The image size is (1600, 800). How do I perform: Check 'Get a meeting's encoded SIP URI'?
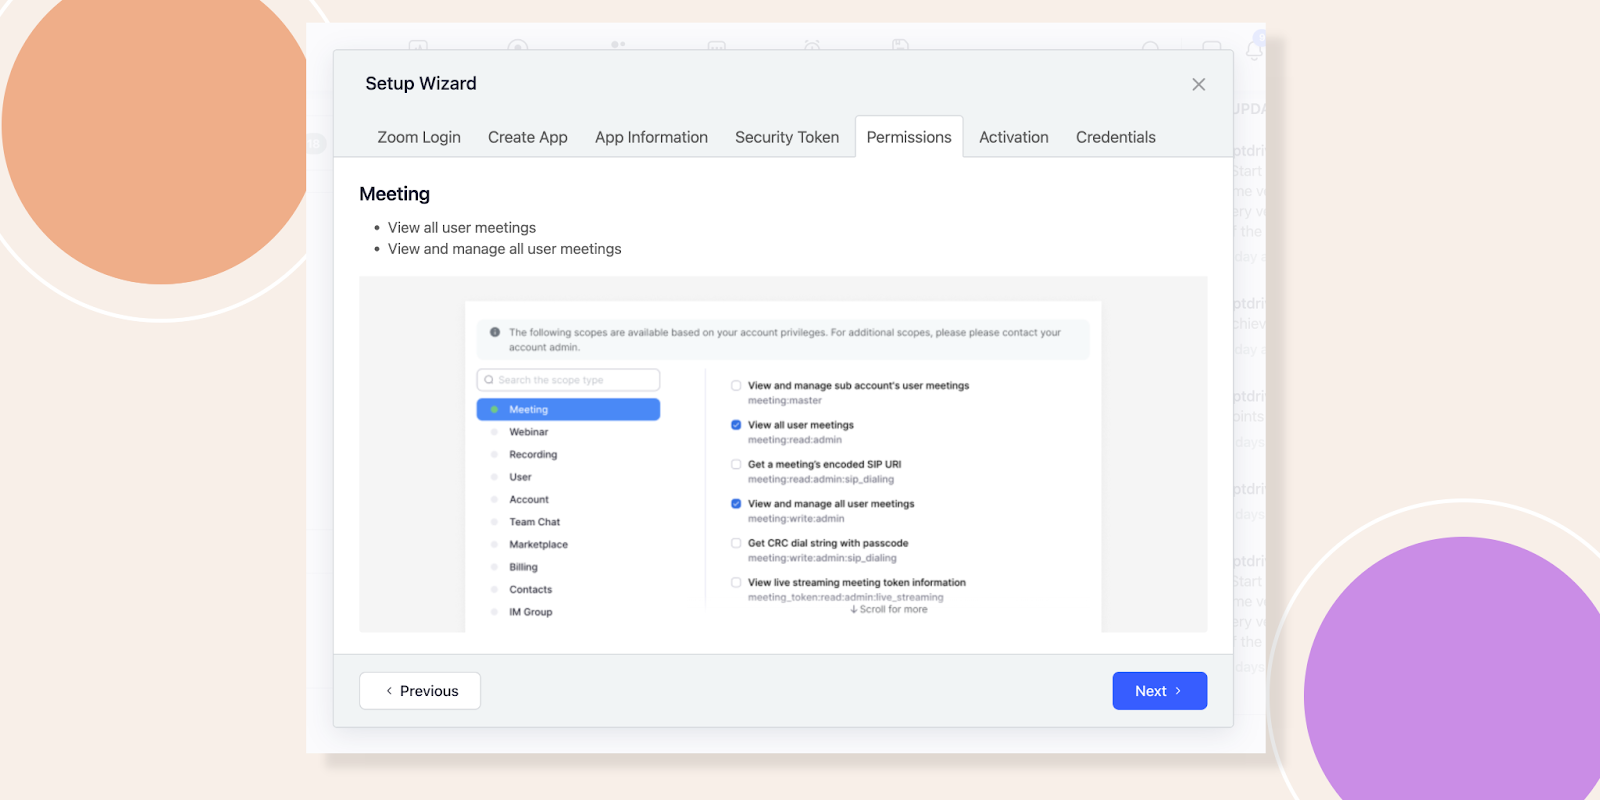pyautogui.click(x=736, y=464)
